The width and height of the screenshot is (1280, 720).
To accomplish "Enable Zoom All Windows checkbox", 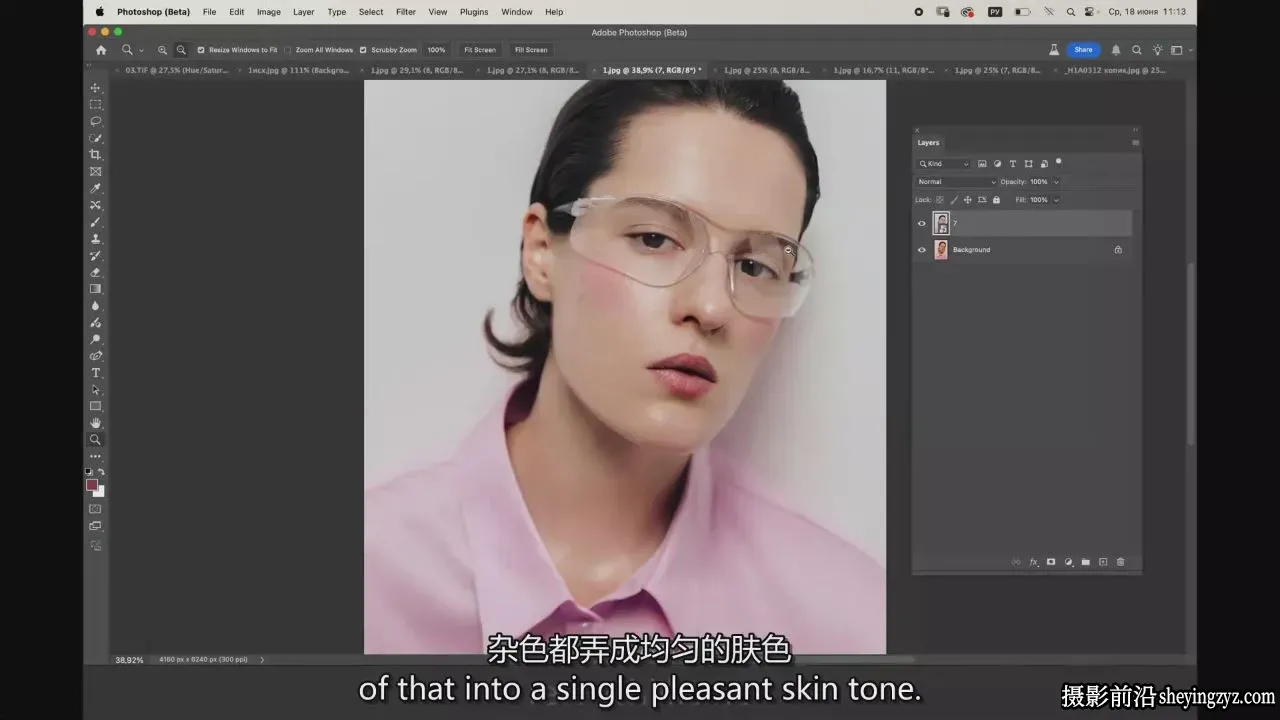I will [x=288, y=50].
